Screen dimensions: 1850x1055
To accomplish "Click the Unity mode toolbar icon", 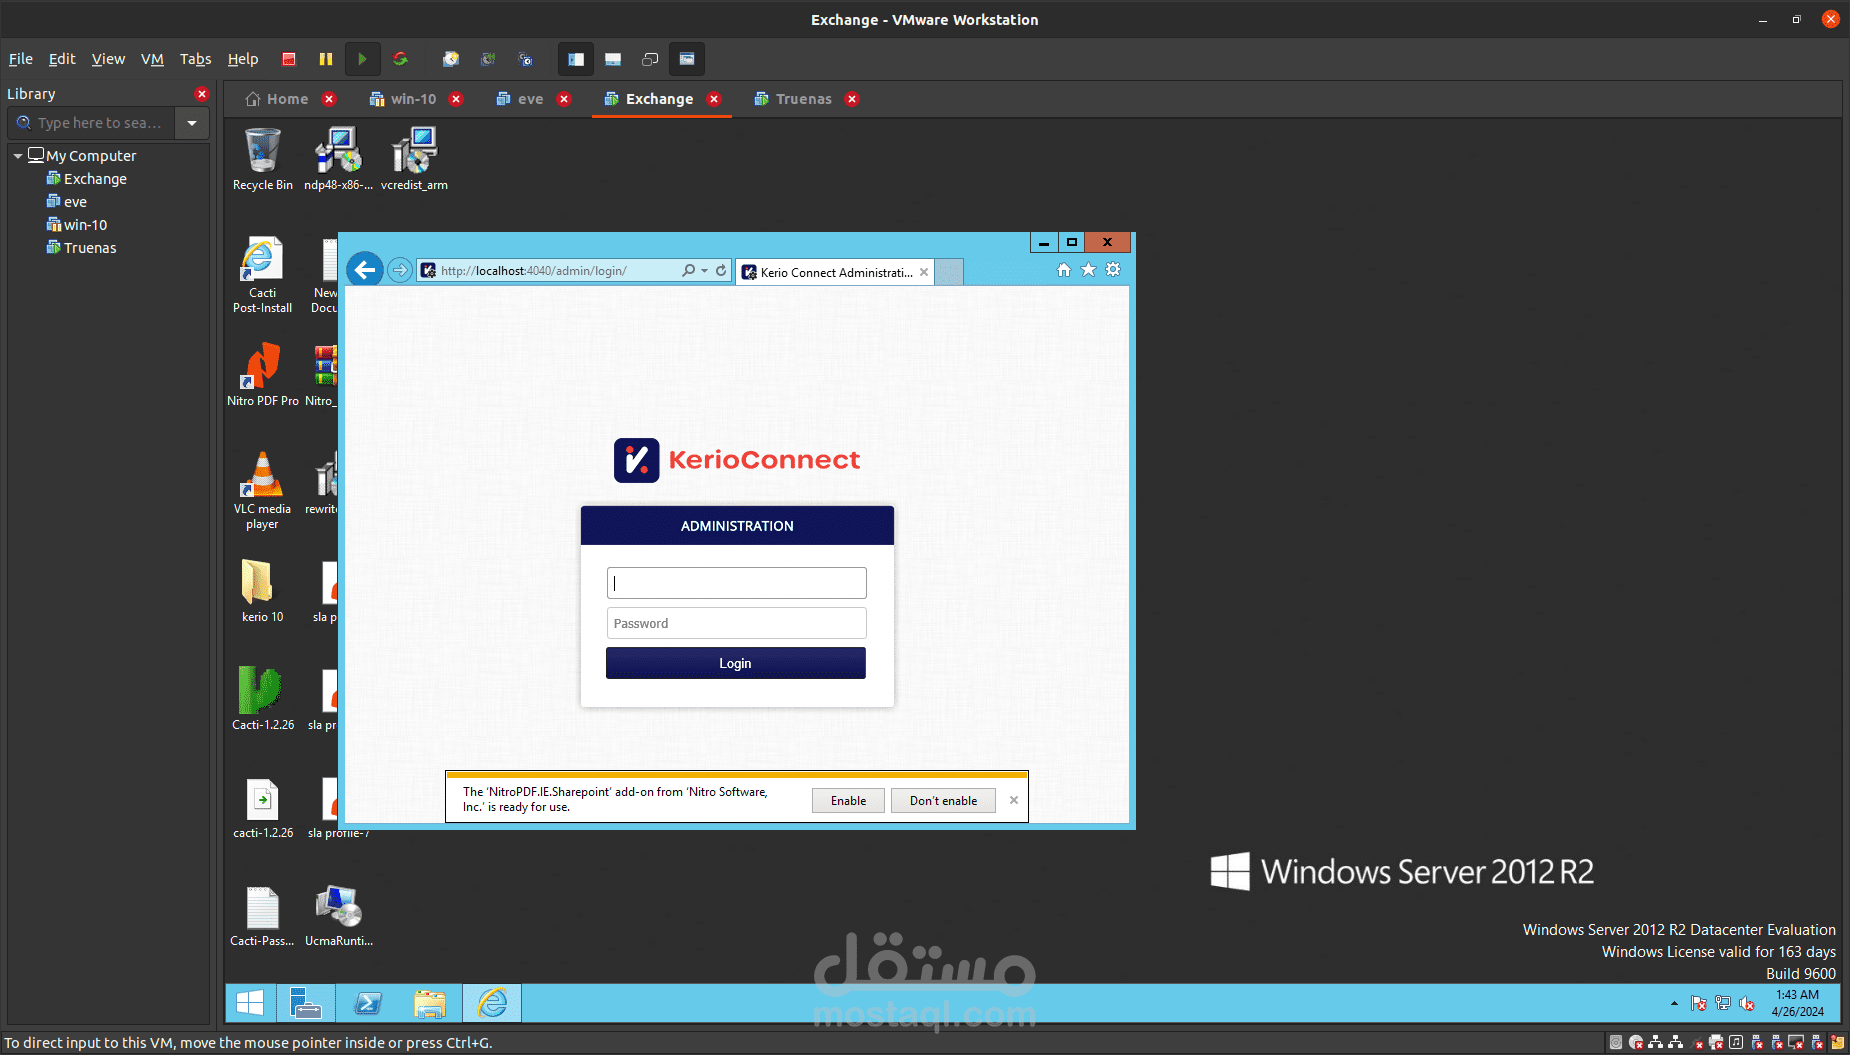I will [650, 59].
